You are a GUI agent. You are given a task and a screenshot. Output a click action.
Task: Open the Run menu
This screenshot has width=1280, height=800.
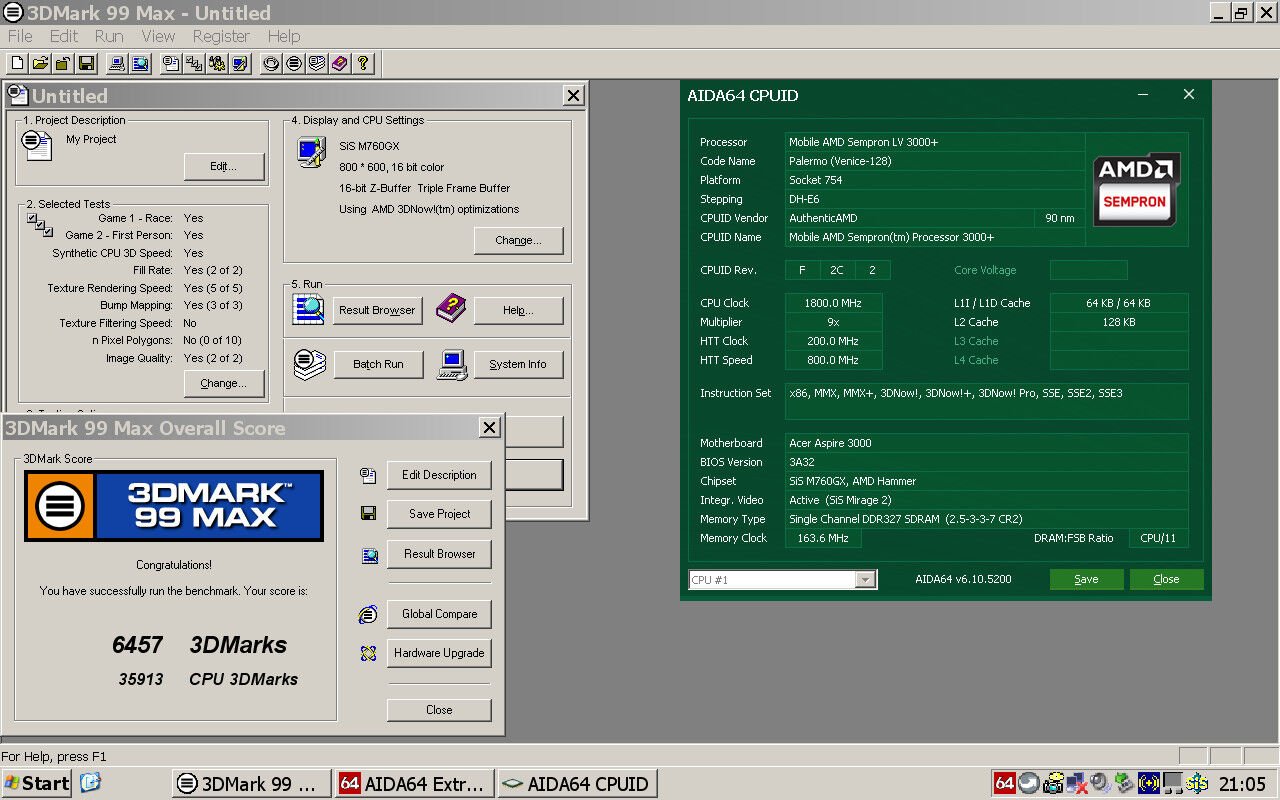(x=109, y=36)
